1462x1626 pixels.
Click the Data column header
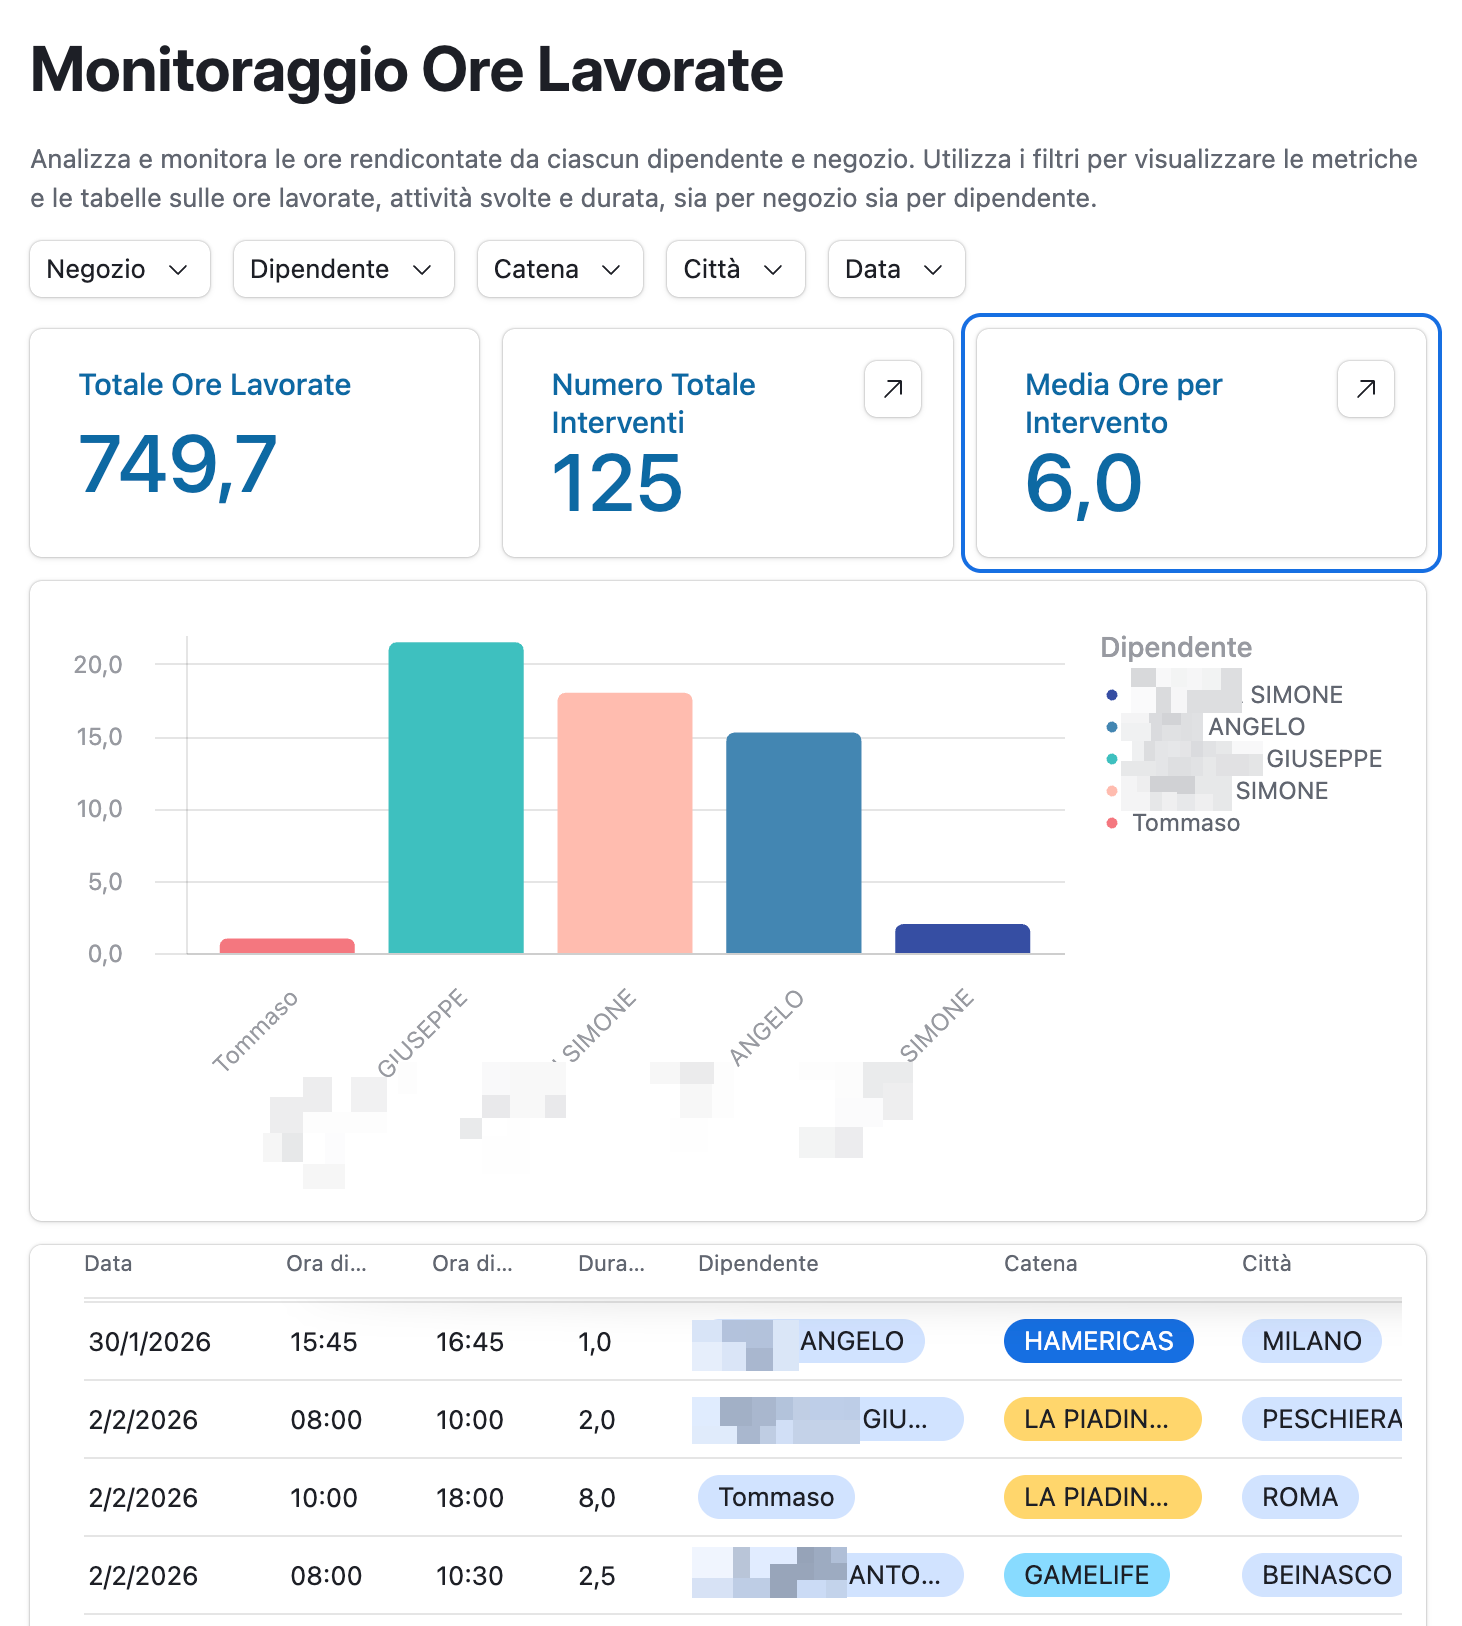108,1263
